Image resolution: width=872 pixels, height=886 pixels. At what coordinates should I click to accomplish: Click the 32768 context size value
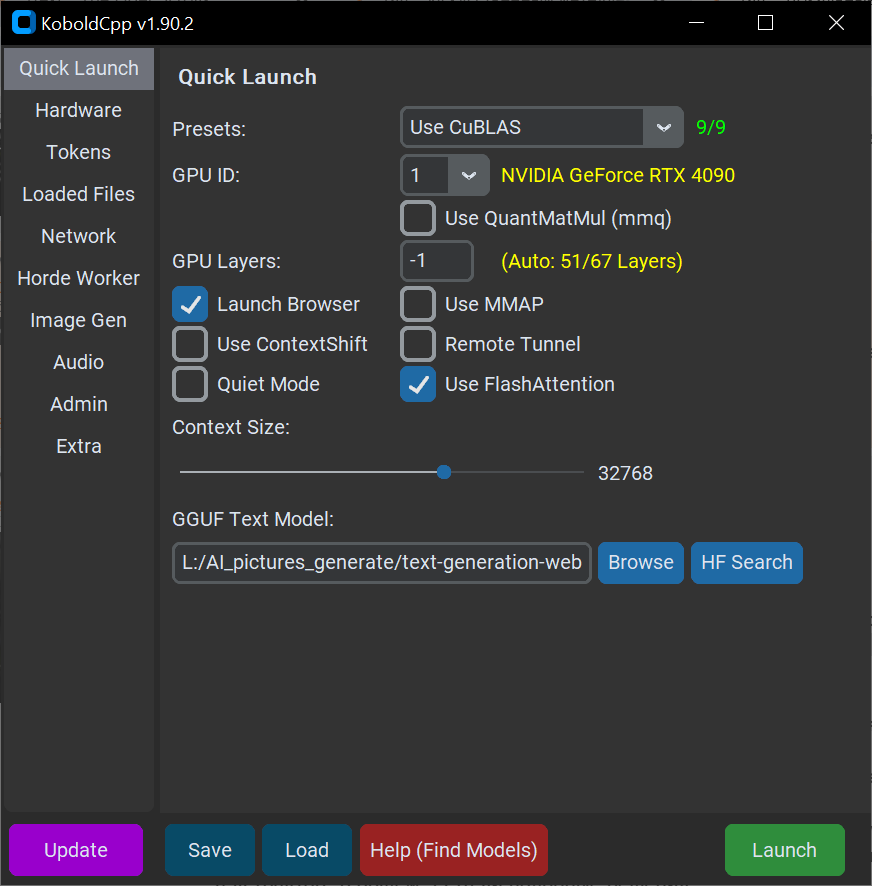click(x=625, y=473)
